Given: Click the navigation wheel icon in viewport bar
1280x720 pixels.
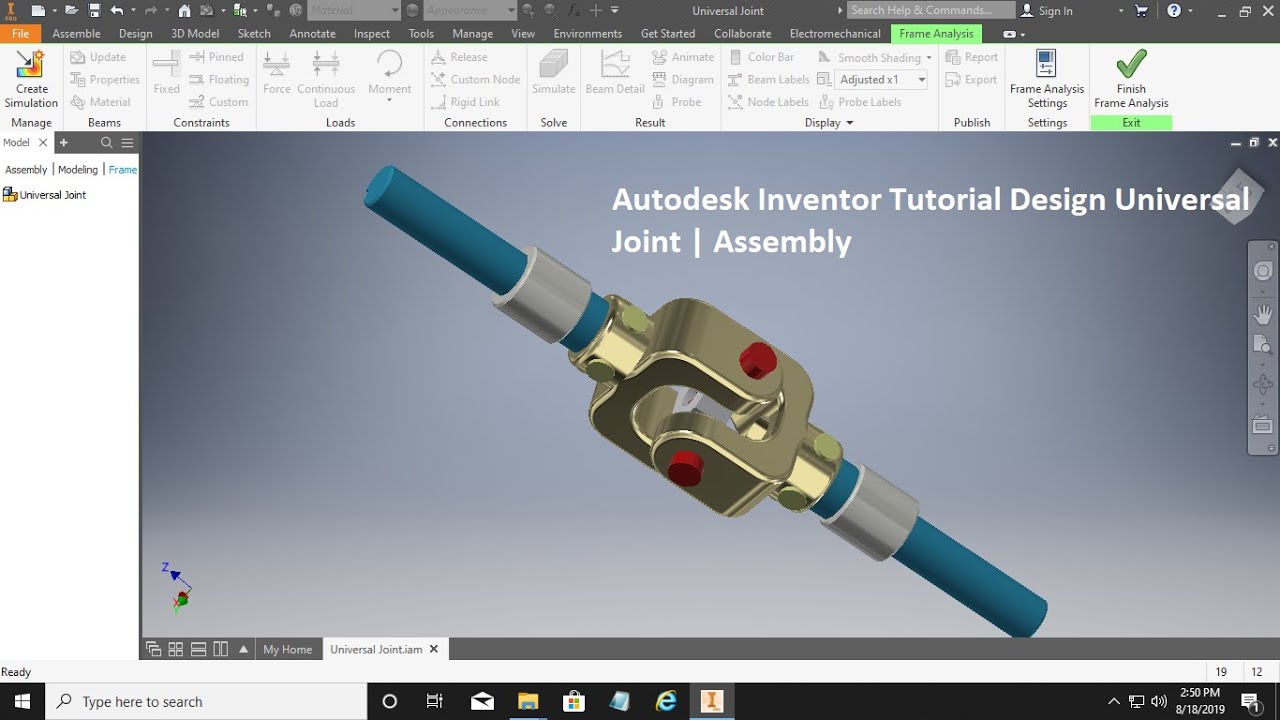Looking at the screenshot, I should pos(1263,271).
